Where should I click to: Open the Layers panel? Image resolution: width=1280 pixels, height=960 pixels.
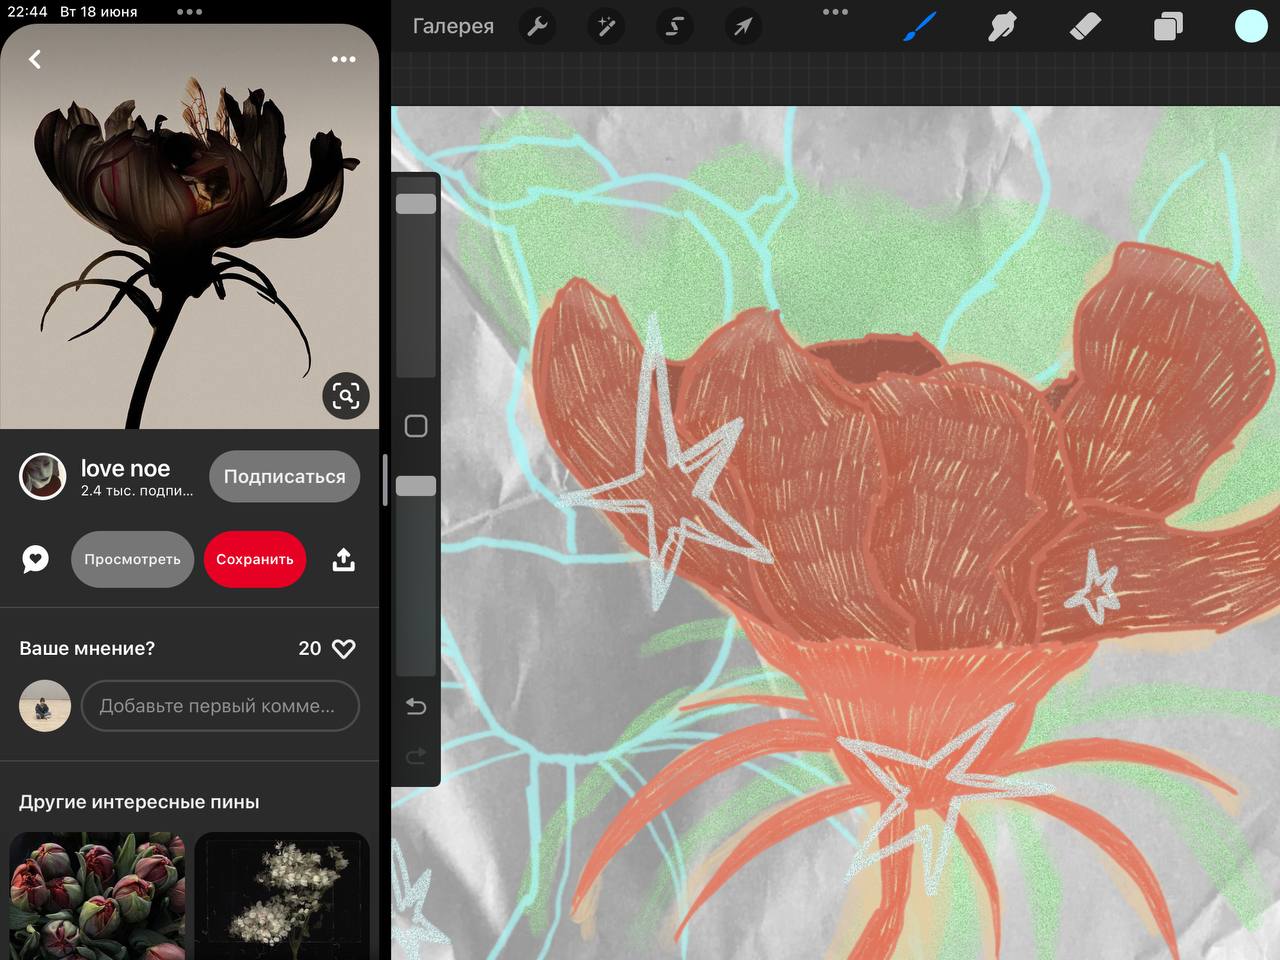tap(1168, 26)
